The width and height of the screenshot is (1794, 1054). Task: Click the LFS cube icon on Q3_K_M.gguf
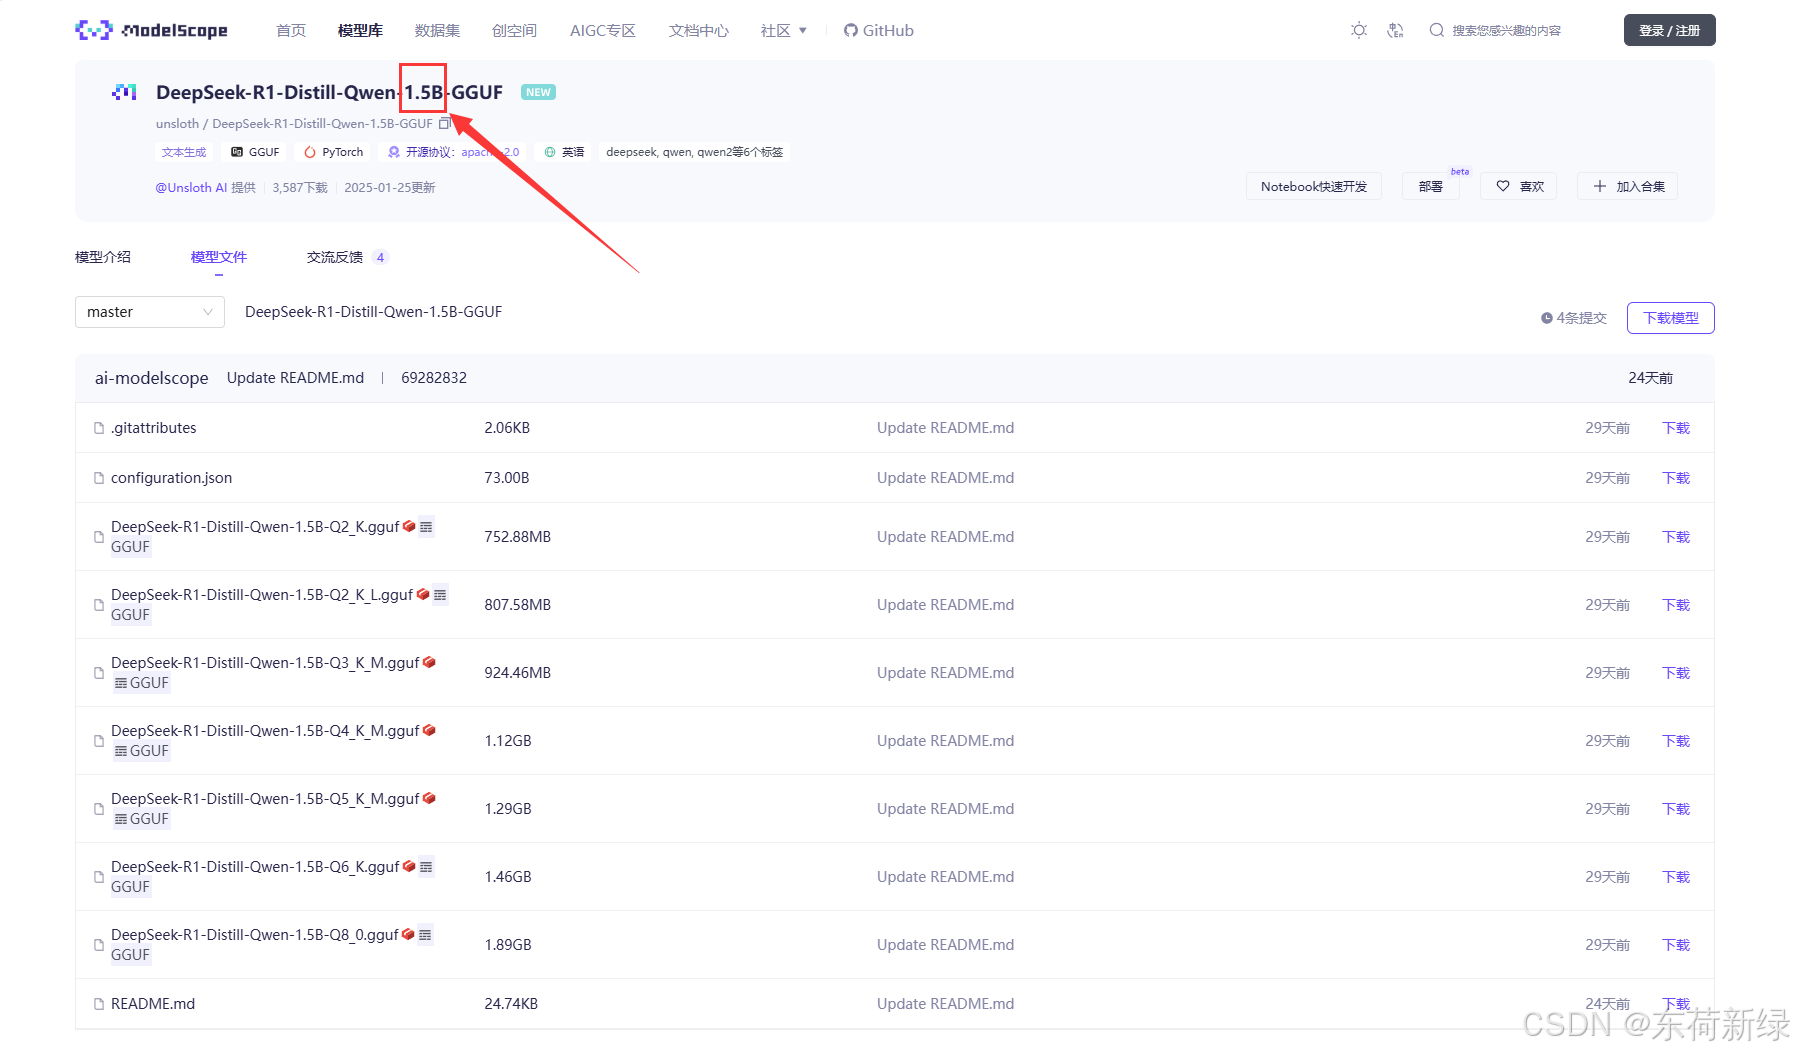point(429,662)
